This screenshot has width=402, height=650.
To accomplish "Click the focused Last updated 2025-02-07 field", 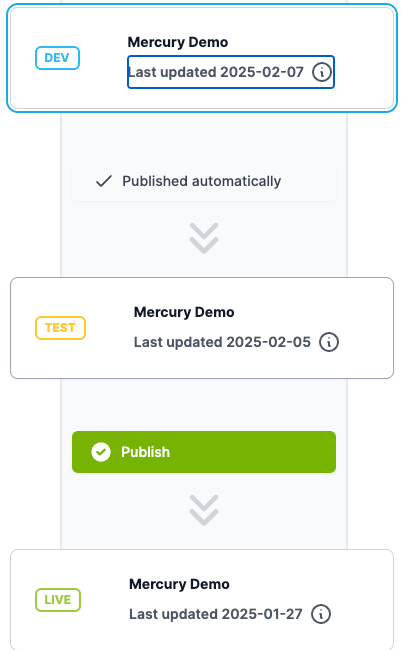I will [231, 72].
